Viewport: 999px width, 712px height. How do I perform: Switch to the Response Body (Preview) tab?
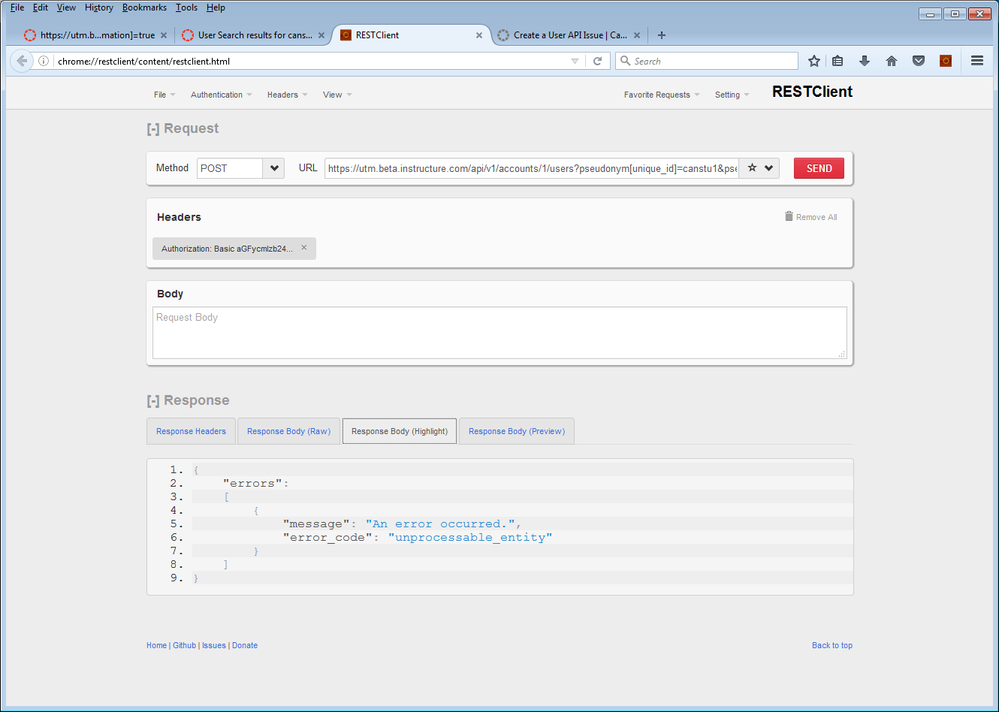coord(517,431)
